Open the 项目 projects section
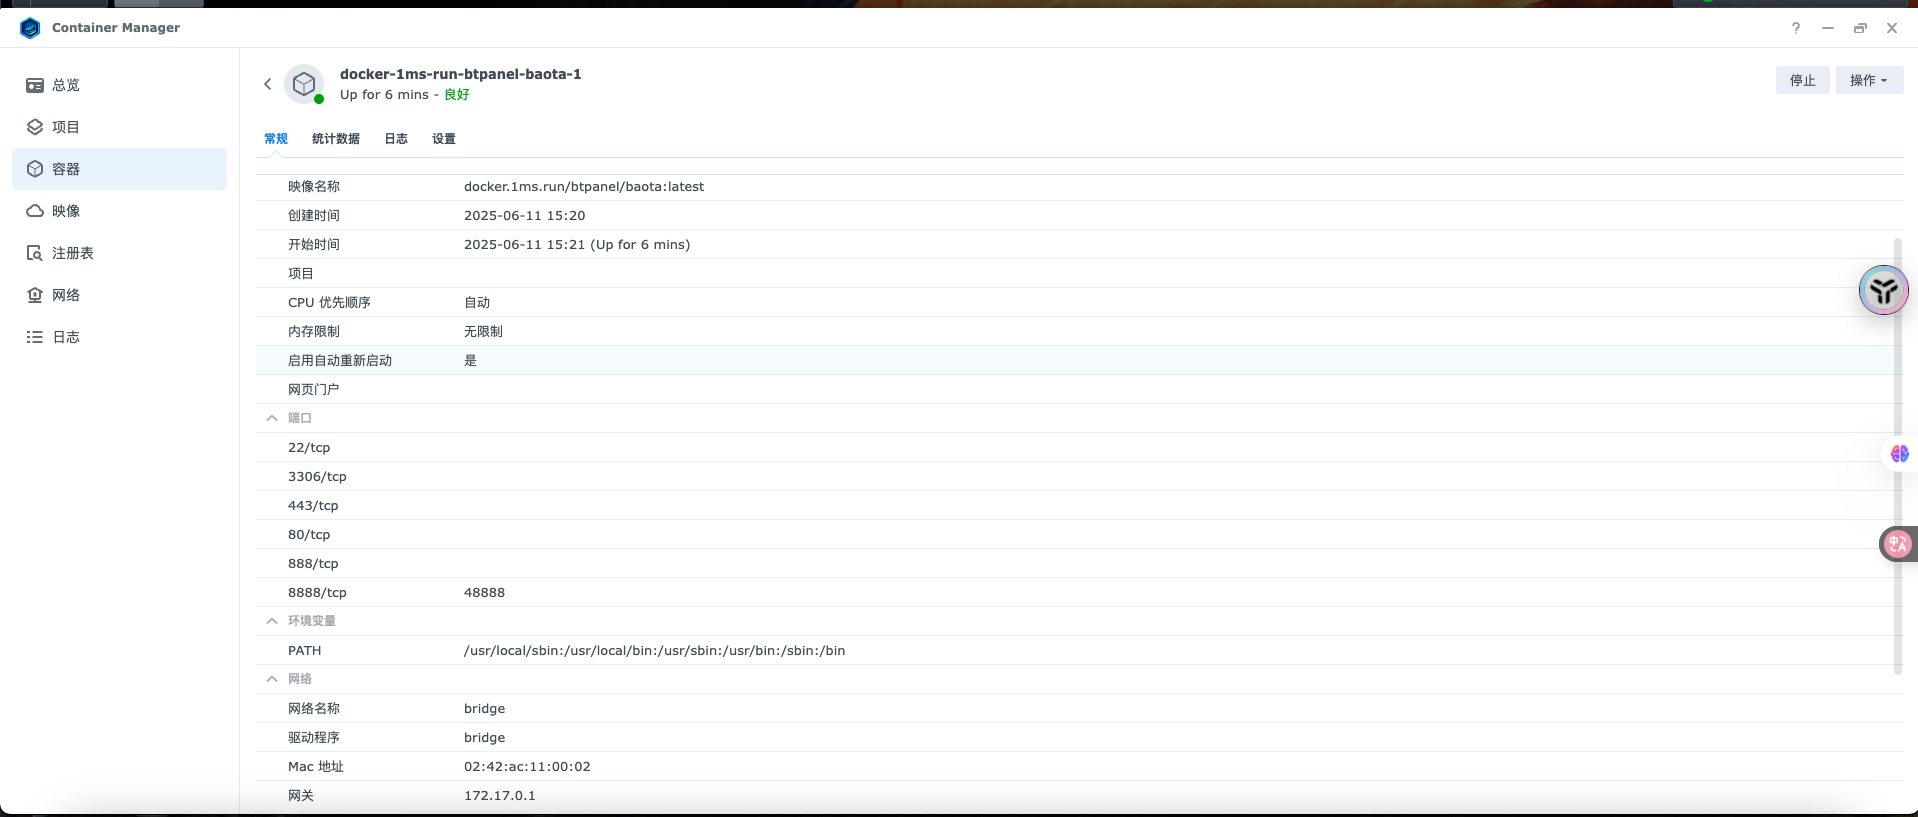Screen dimensions: 1918x817 (x=120, y=127)
